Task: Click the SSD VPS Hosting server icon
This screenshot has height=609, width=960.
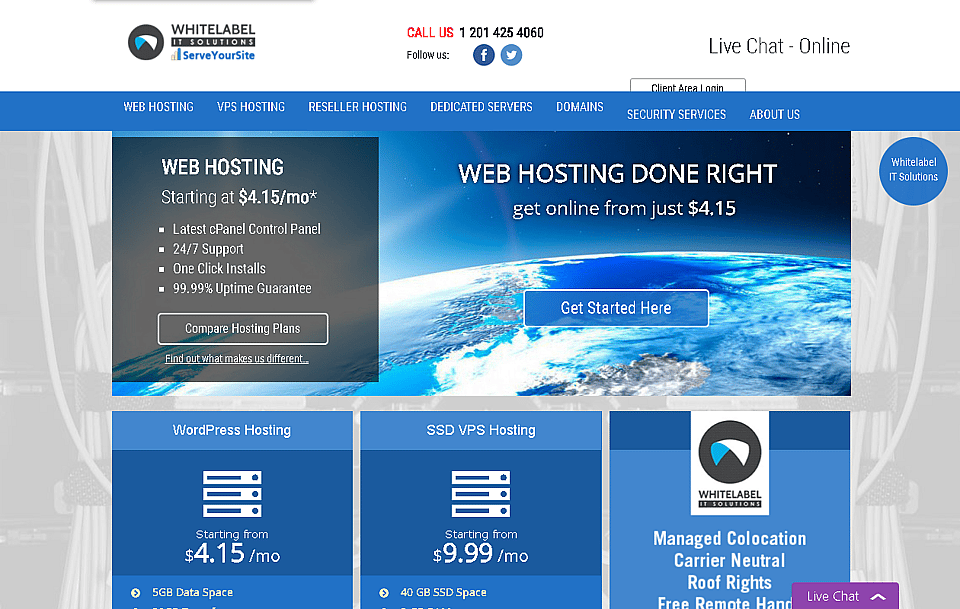Action: [x=481, y=494]
